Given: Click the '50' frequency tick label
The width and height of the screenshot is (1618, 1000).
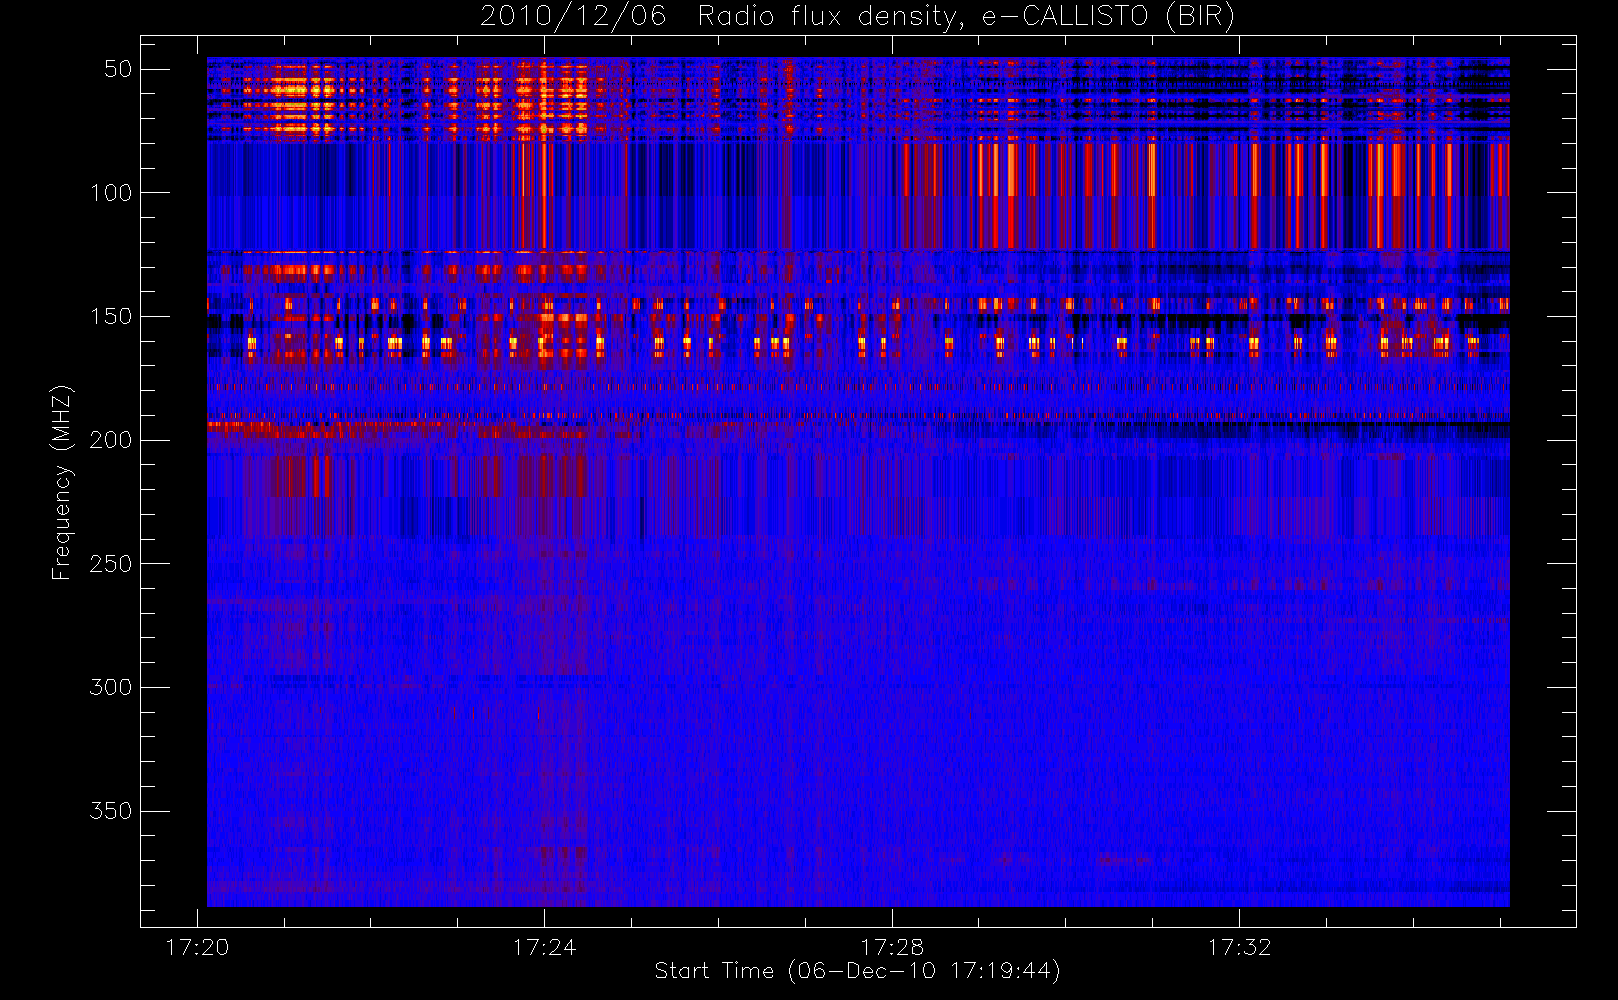Looking at the screenshot, I should click(x=118, y=69).
